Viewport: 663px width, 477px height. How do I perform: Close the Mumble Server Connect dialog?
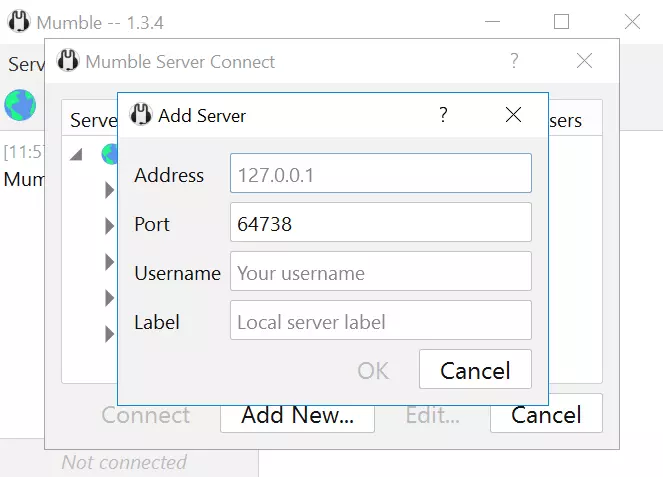pyautogui.click(x=585, y=61)
